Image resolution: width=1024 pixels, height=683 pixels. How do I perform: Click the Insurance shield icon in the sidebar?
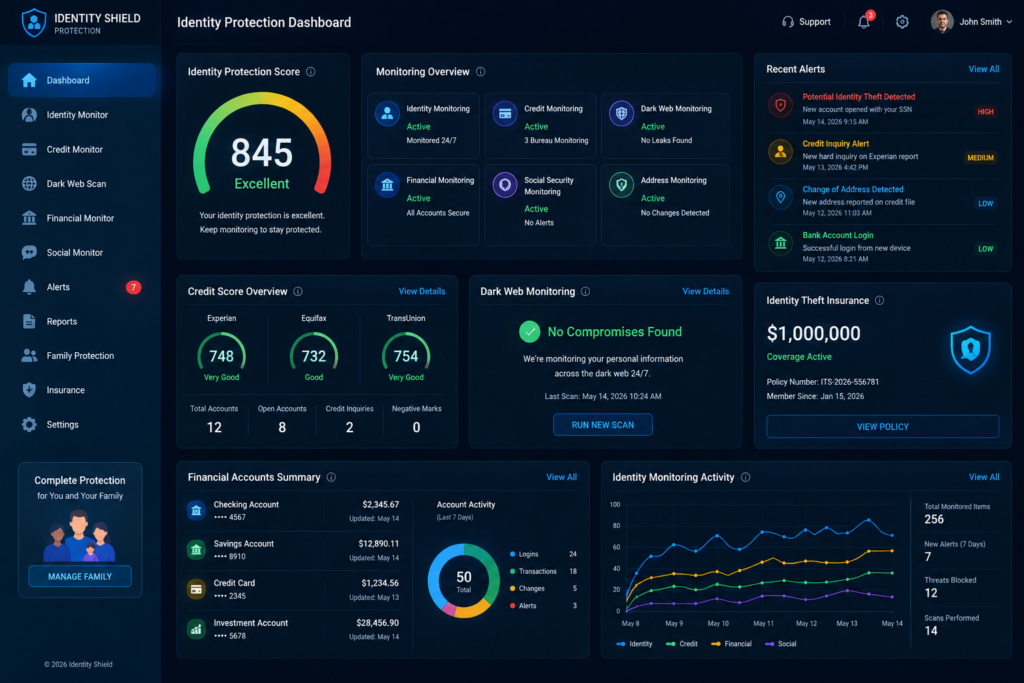click(x=29, y=390)
